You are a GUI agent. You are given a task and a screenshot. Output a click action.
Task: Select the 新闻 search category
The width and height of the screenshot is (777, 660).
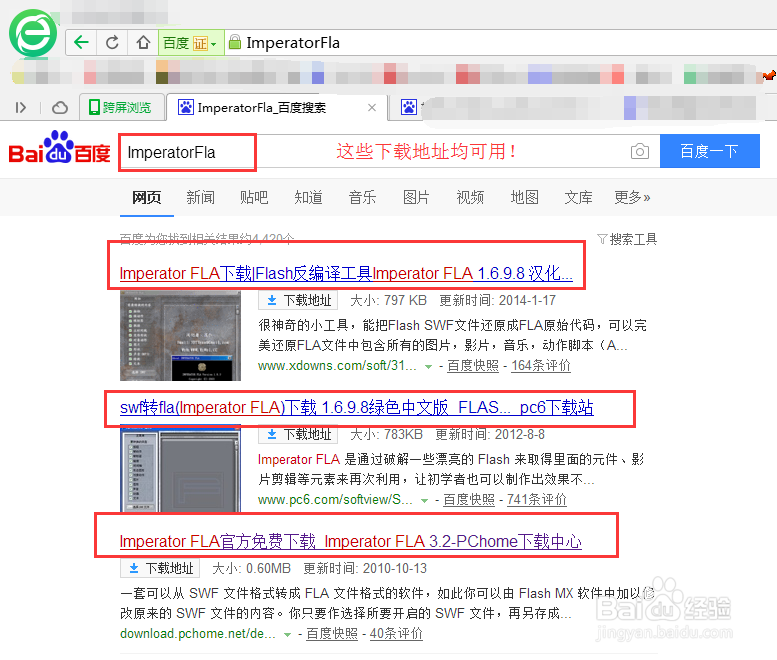pos(200,197)
